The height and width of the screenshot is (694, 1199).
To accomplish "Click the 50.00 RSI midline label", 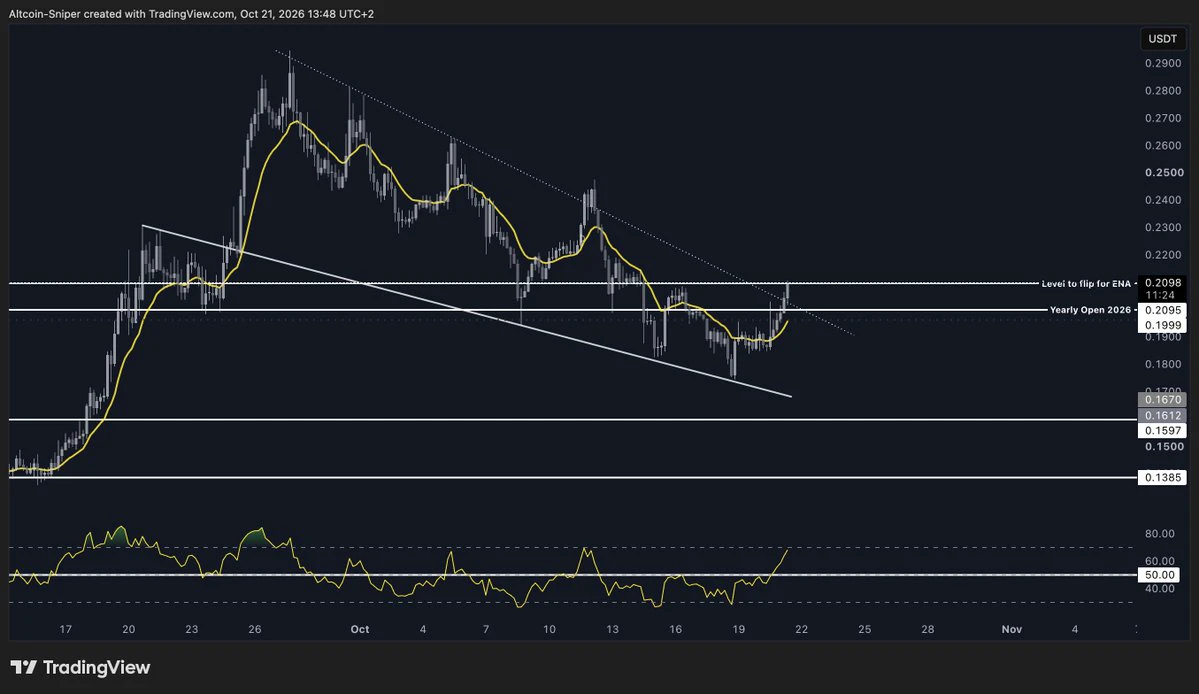I will click(1159, 575).
